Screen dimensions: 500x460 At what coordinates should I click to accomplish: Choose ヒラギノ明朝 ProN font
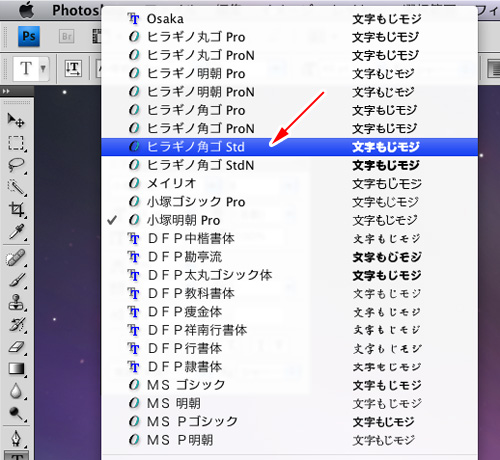(x=289, y=92)
